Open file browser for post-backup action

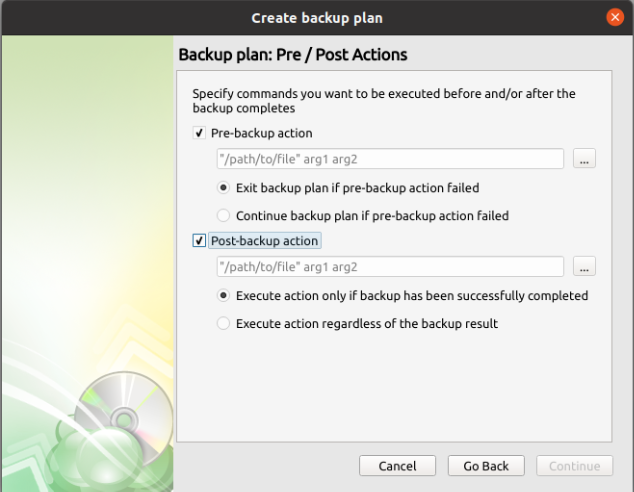585,267
